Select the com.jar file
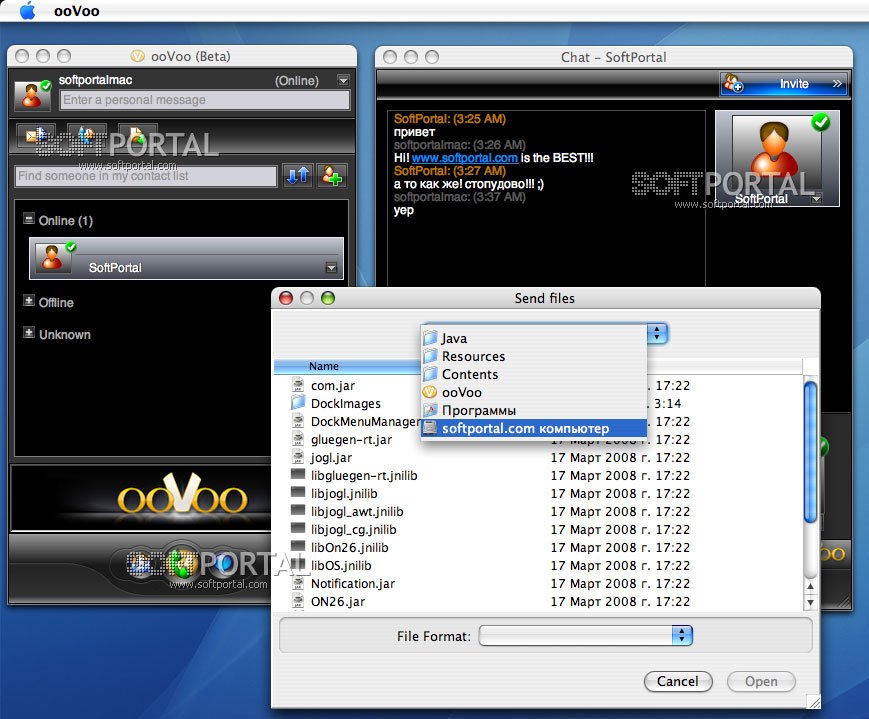 [x=333, y=385]
